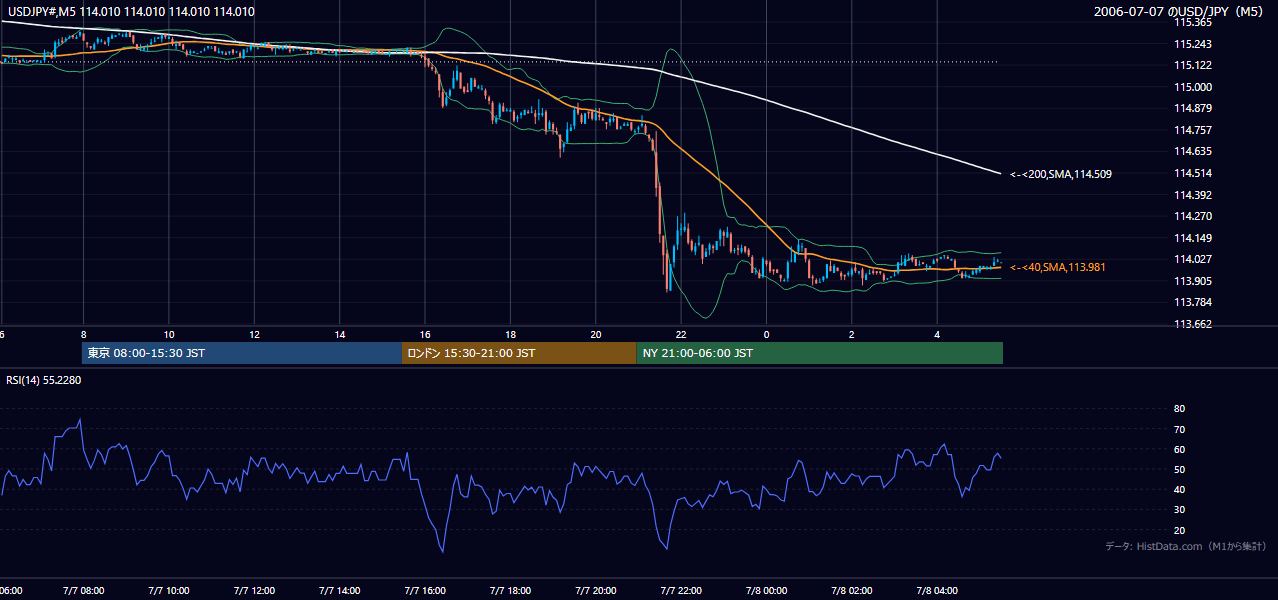The height and width of the screenshot is (600, 1278).
Task: Click the '7/7 14:00' date axis label
Action: (339, 591)
